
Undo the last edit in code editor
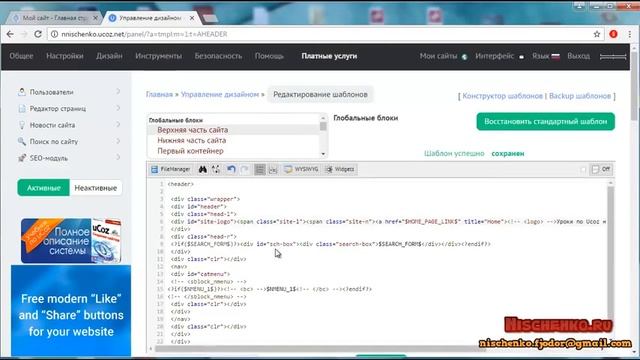231,169
